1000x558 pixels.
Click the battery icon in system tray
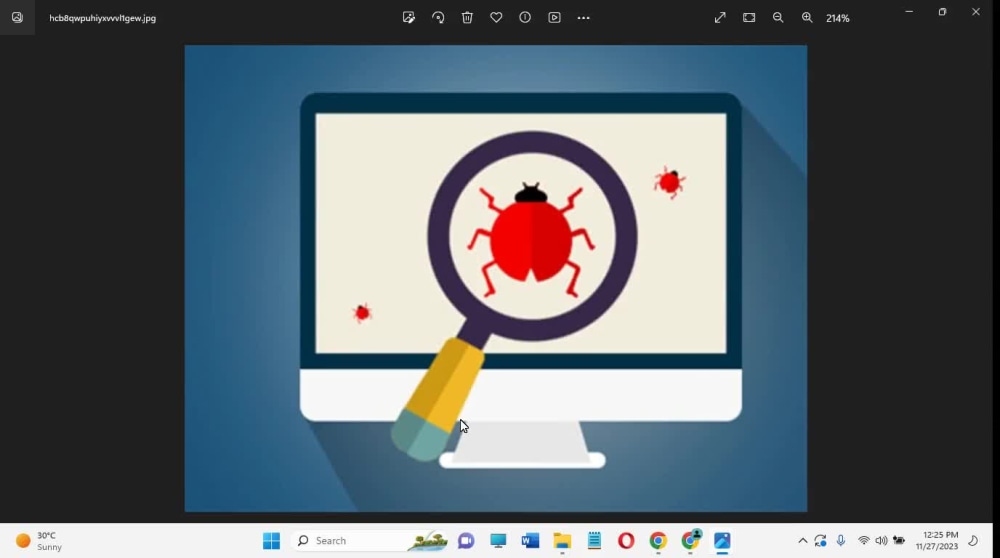(899, 541)
